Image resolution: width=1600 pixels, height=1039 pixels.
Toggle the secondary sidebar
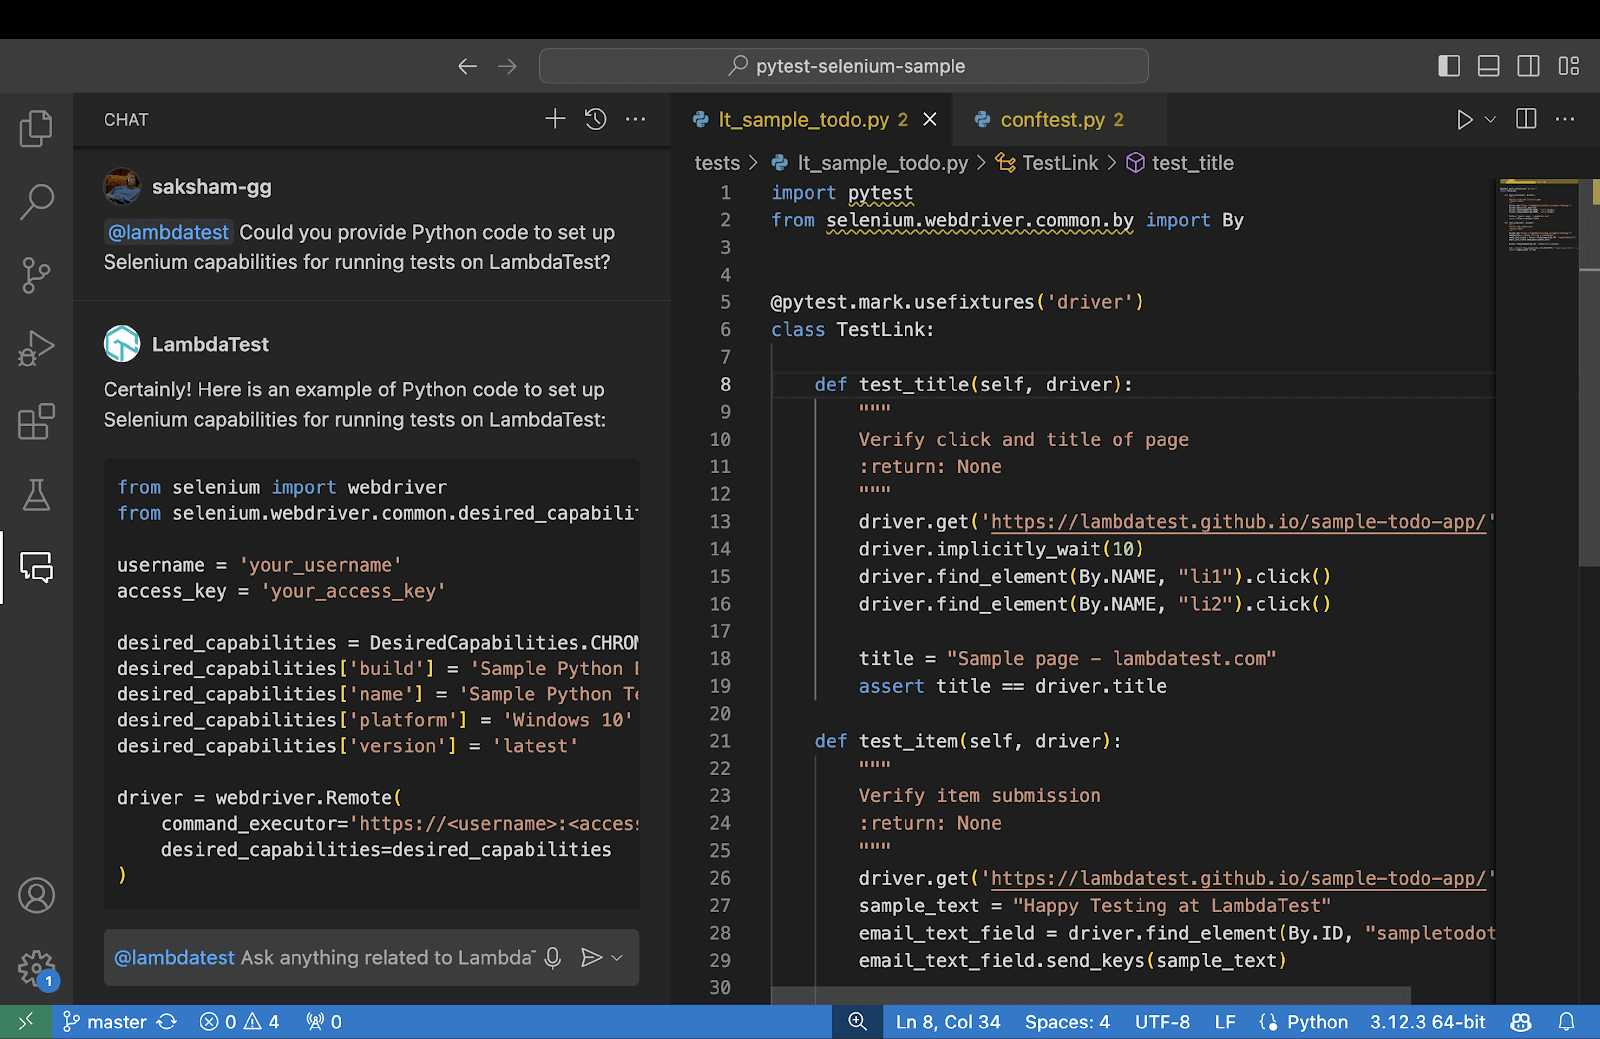click(1528, 65)
